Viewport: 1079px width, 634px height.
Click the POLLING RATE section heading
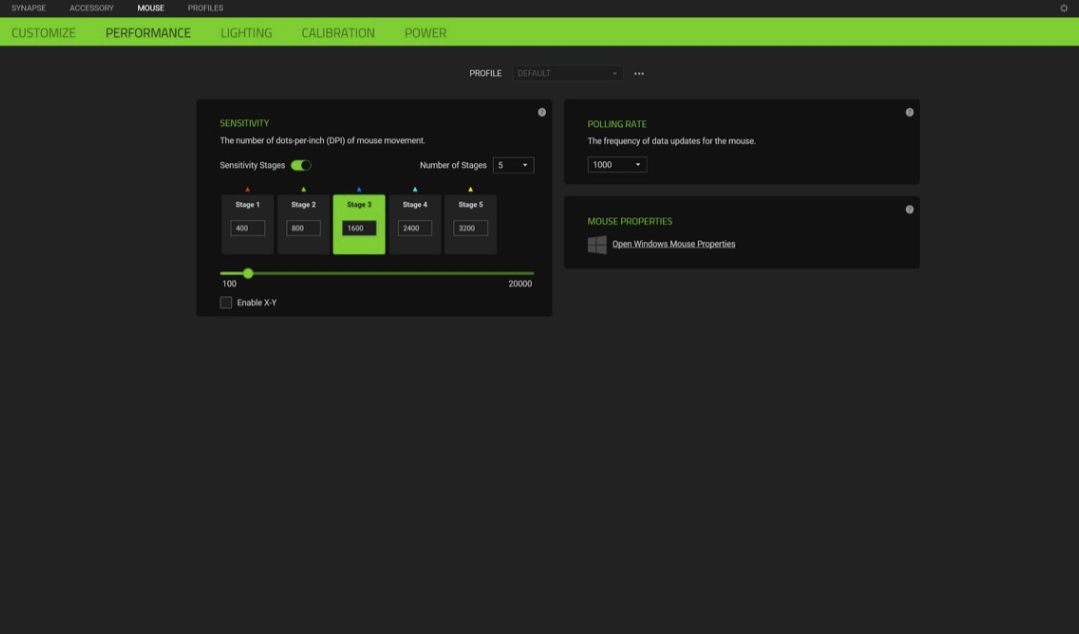click(617, 124)
